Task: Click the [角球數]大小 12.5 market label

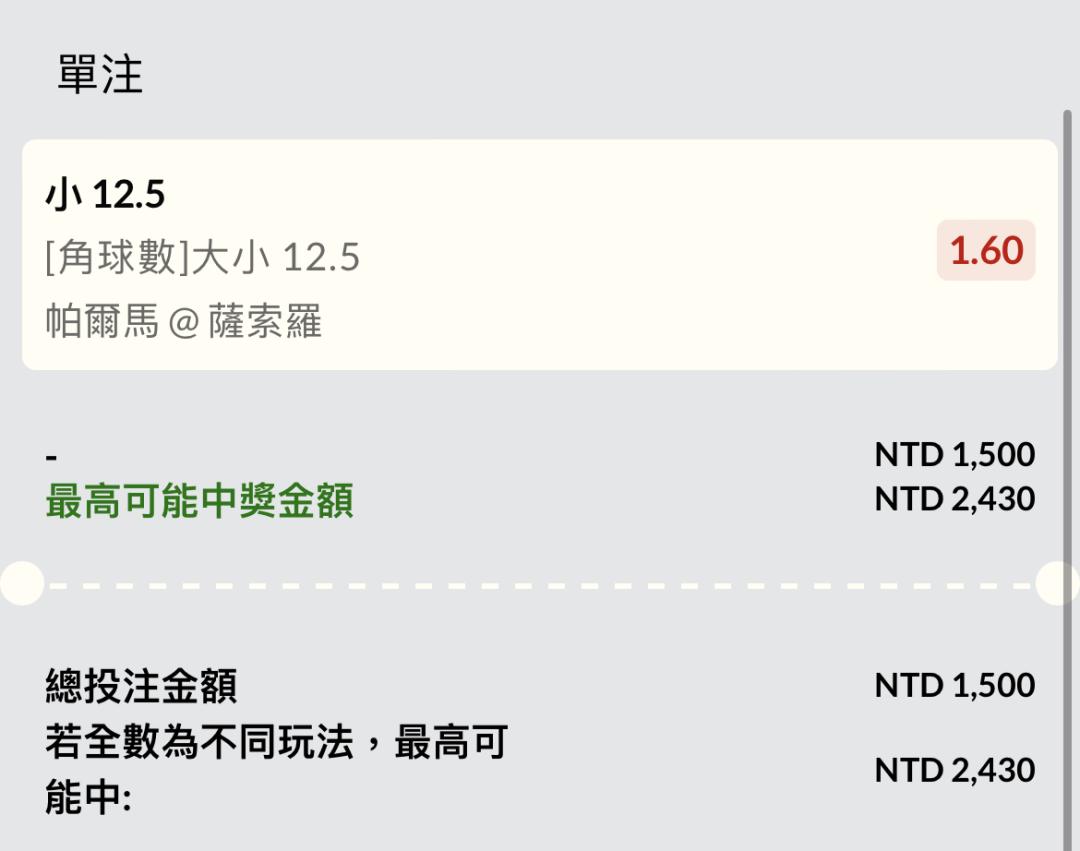Action: point(202,258)
